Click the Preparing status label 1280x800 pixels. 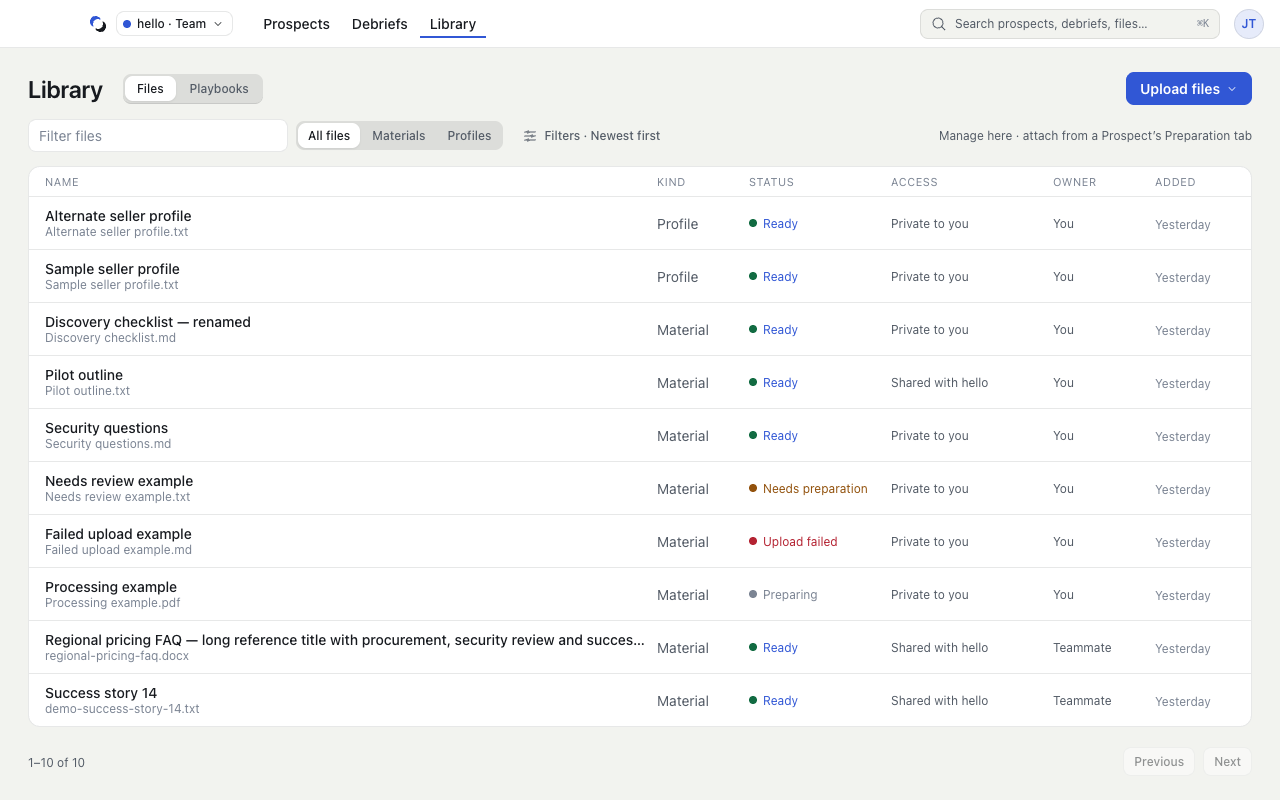(x=783, y=595)
